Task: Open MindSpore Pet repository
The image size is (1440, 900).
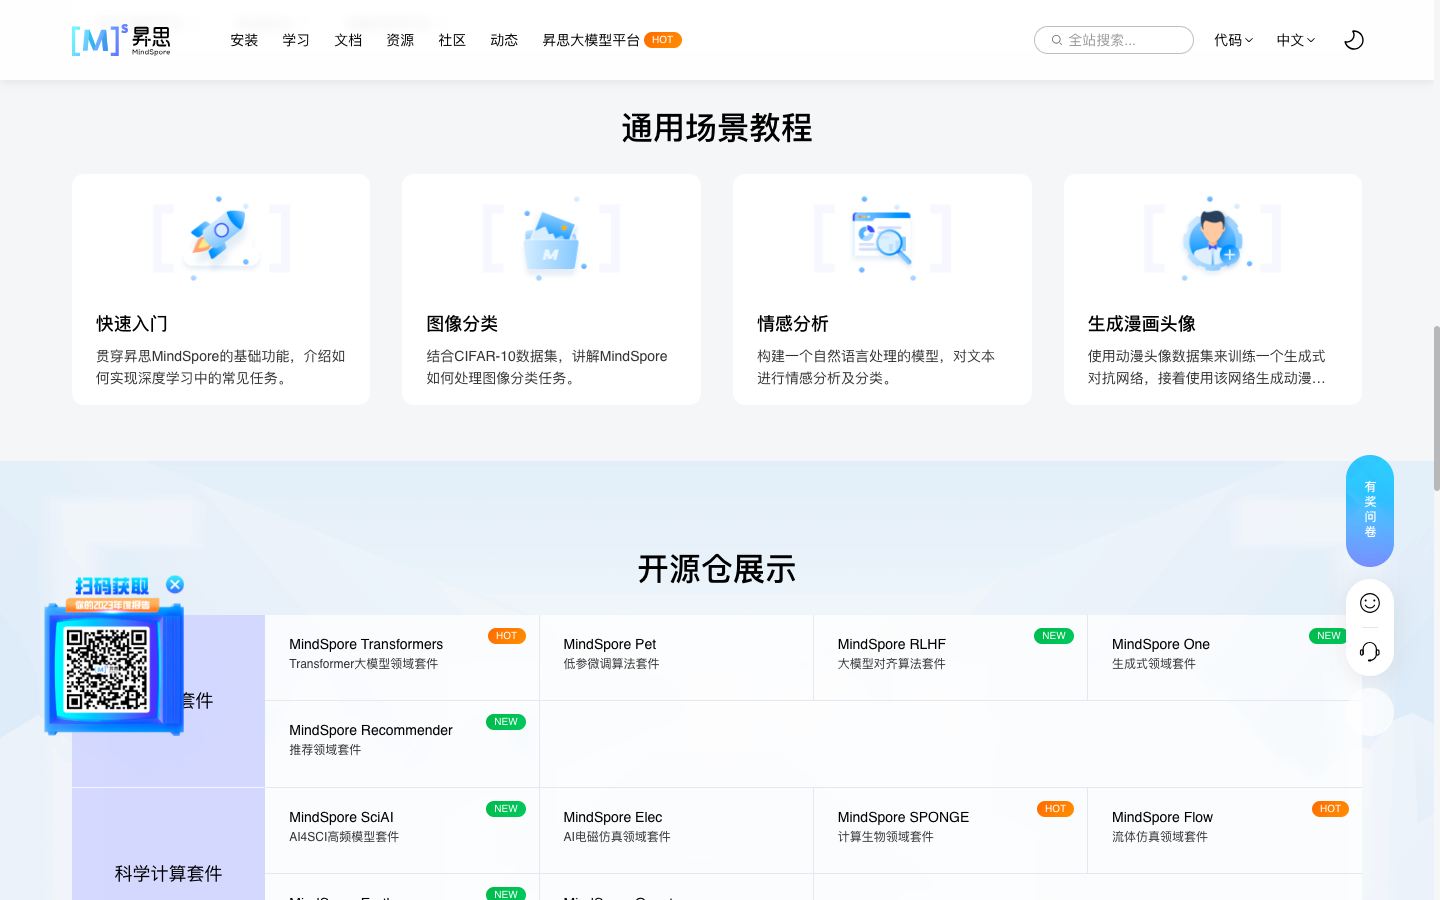Action: coord(610,644)
